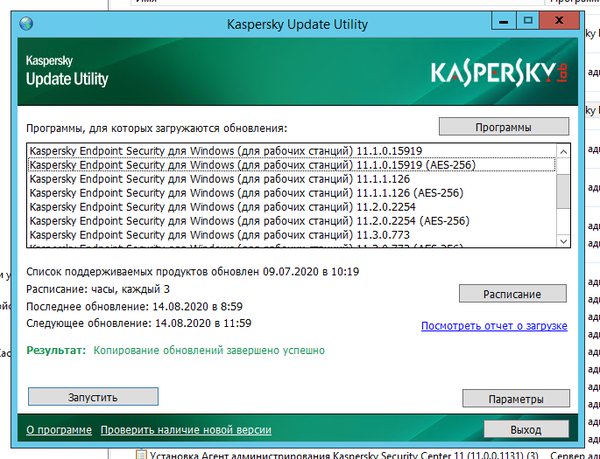This screenshot has height=459, width=600.
Task: Click the product list scroll down arrow
Action: [x=563, y=241]
